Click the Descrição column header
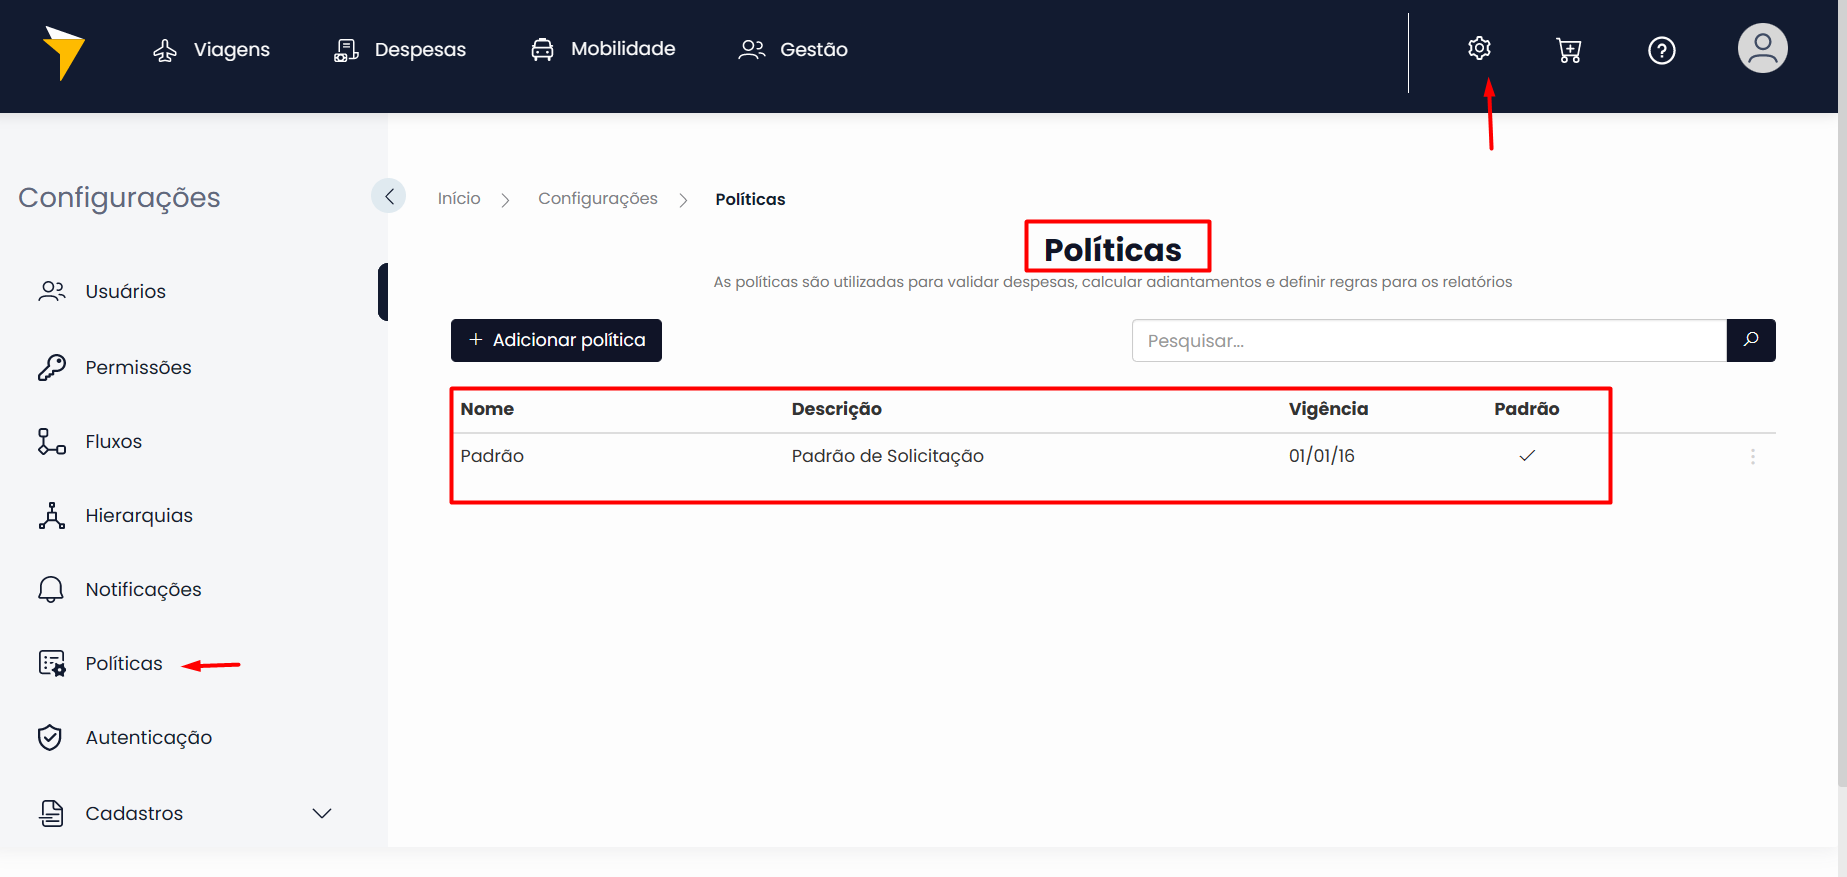This screenshot has height=877, width=1847. [x=836, y=408]
